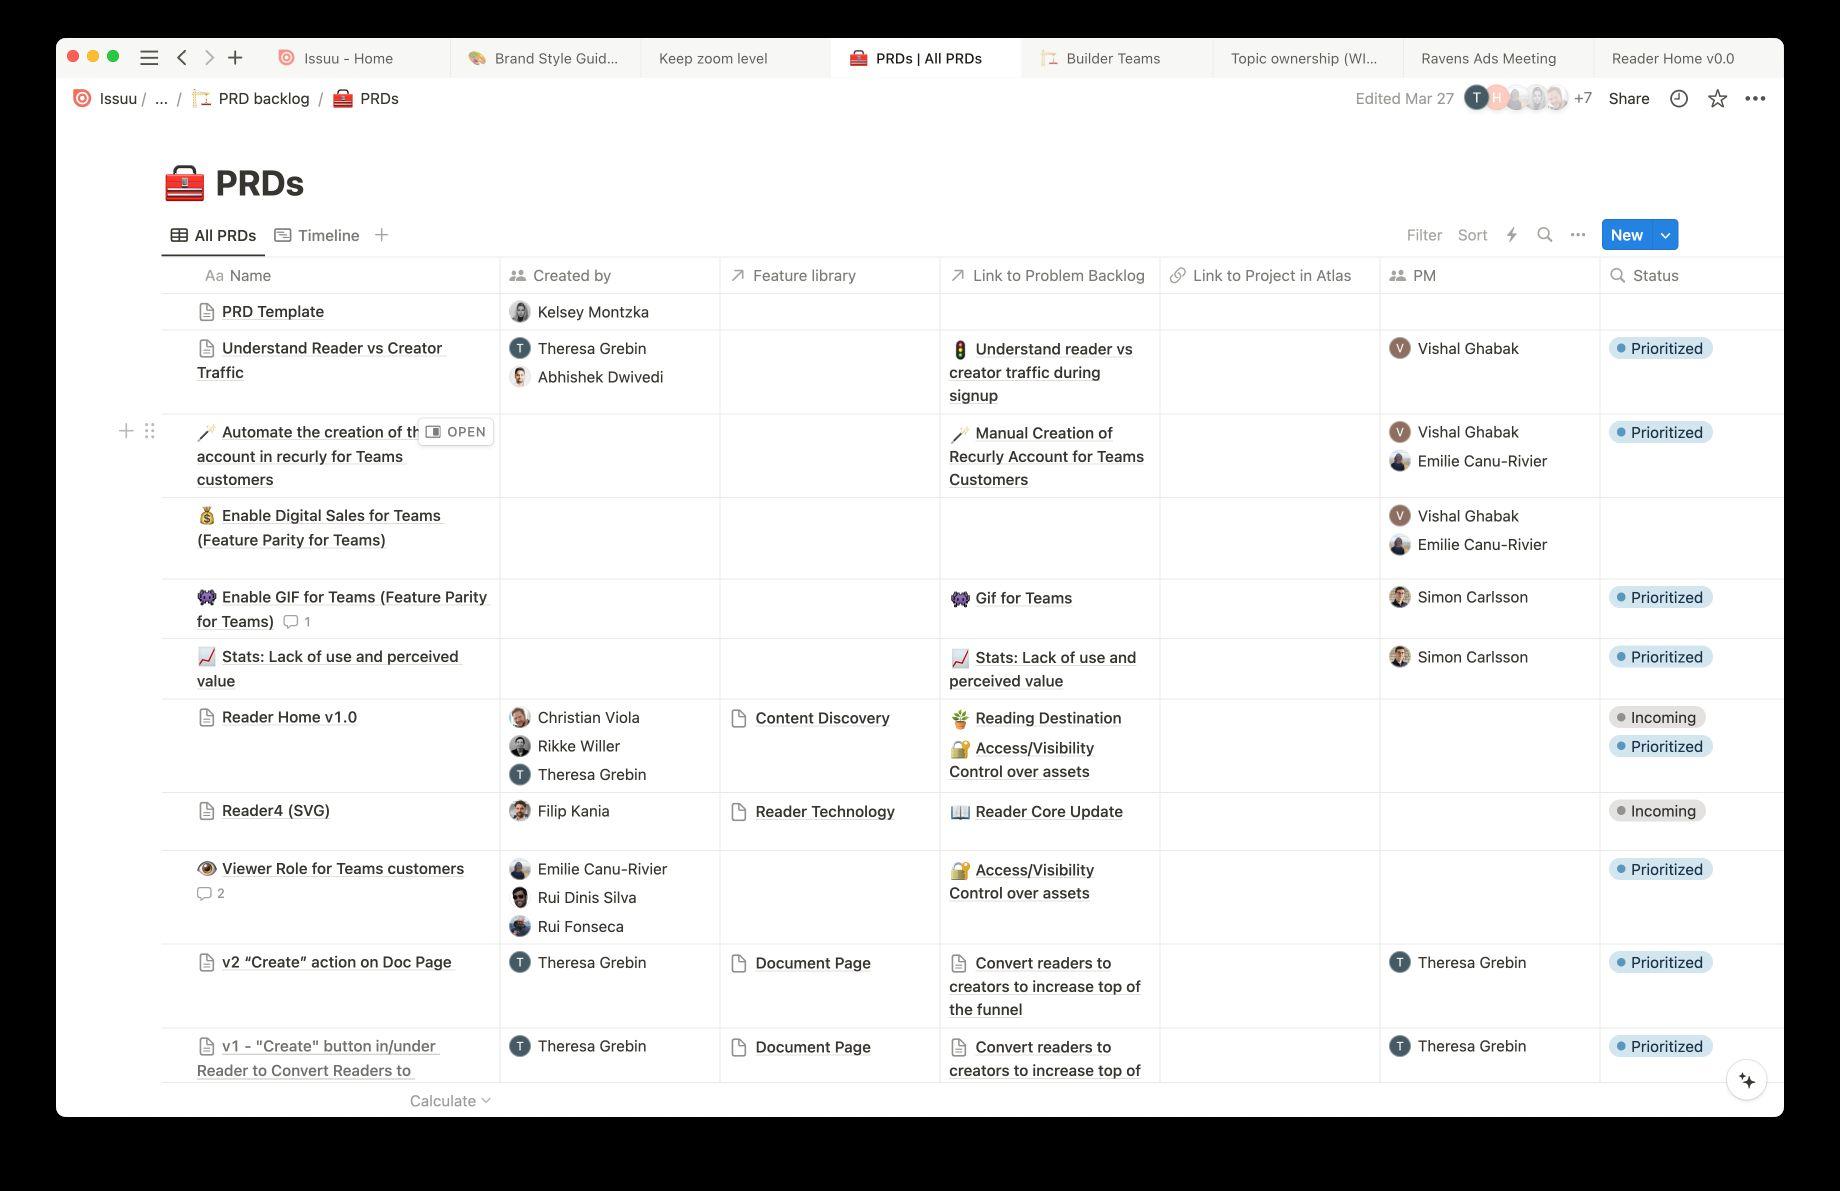Image resolution: width=1840 pixels, height=1191 pixels.
Task: Click the Reader4 (SVG) page icon
Action: [x=206, y=811]
